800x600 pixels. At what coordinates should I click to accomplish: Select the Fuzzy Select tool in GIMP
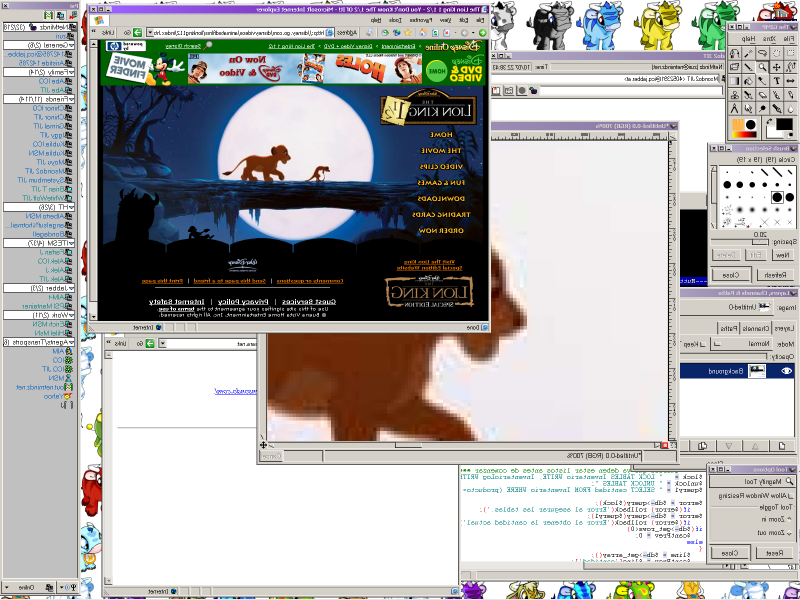749,53
